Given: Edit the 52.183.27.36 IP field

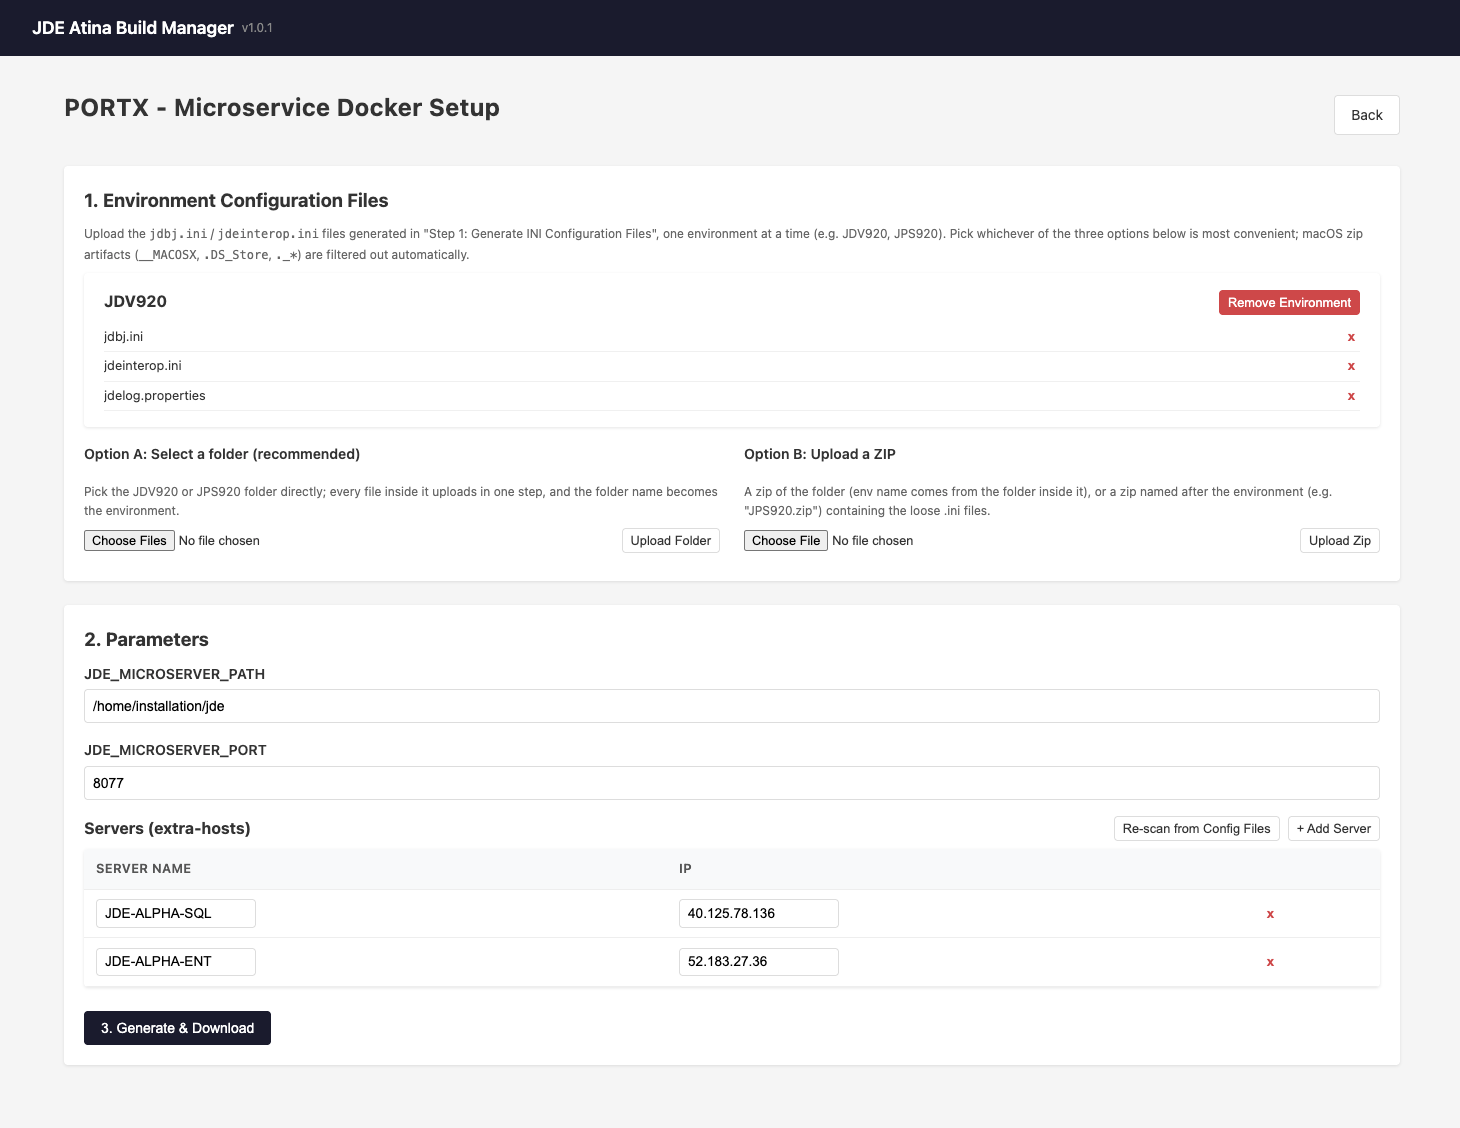Looking at the screenshot, I should click(x=759, y=962).
